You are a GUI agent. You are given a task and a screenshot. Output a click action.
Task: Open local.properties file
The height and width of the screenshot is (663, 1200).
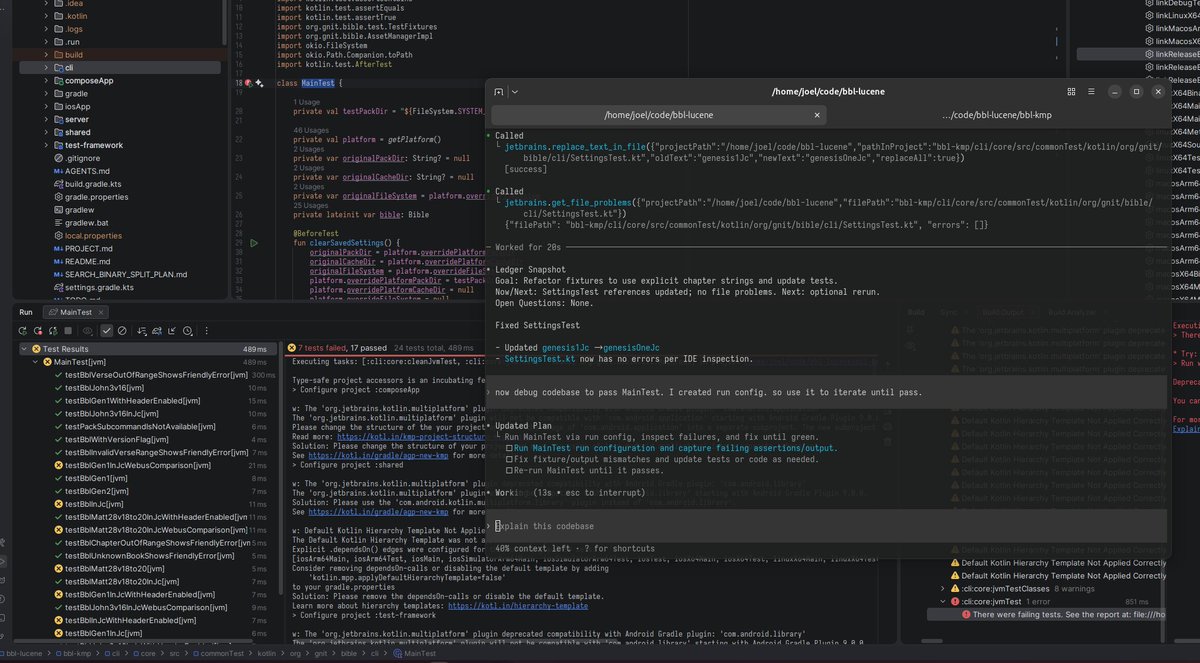(x=87, y=235)
